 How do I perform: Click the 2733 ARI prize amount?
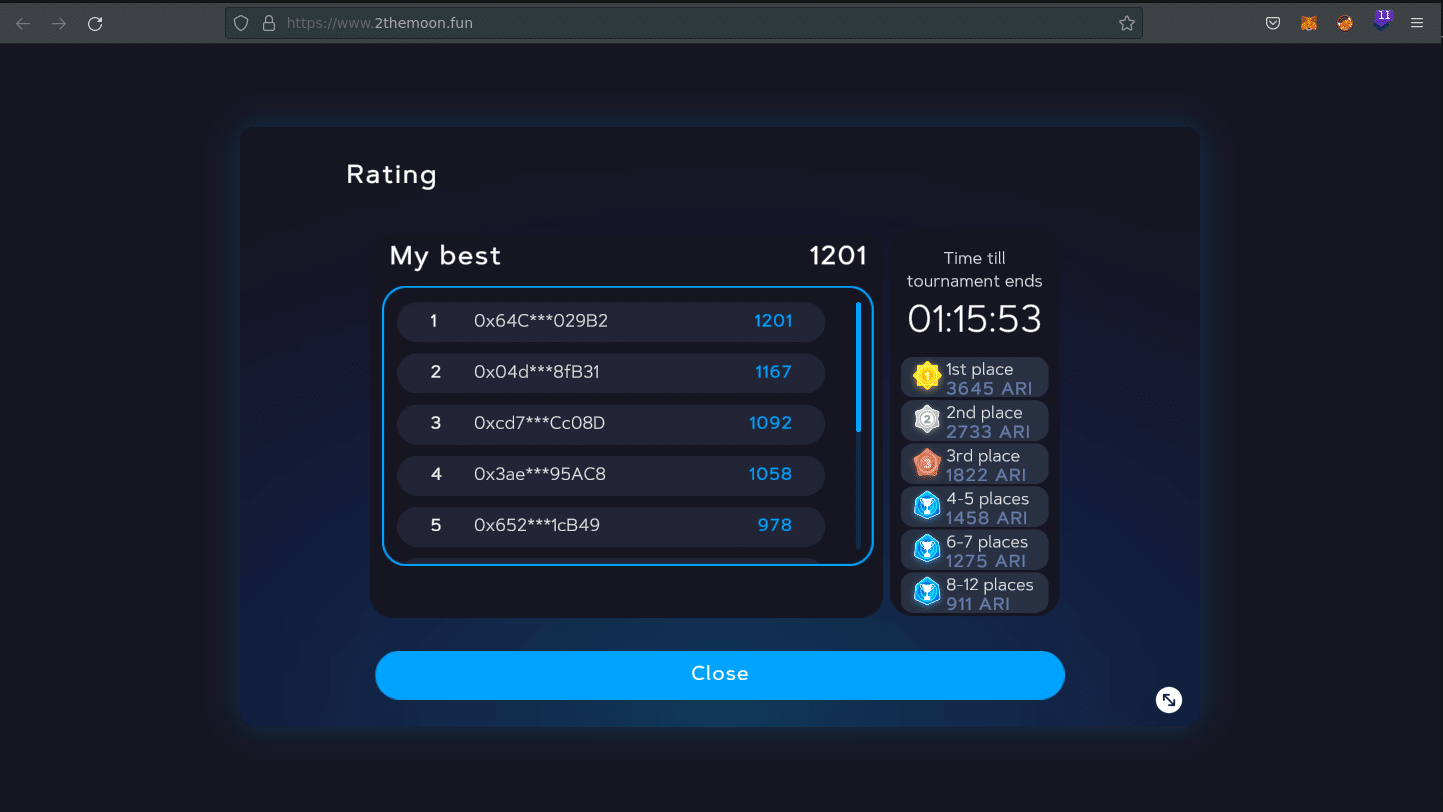[x=989, y=432]
